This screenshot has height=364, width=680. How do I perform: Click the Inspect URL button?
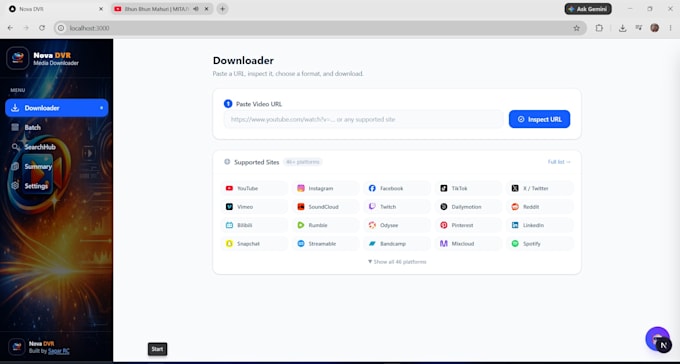point(539,119)
